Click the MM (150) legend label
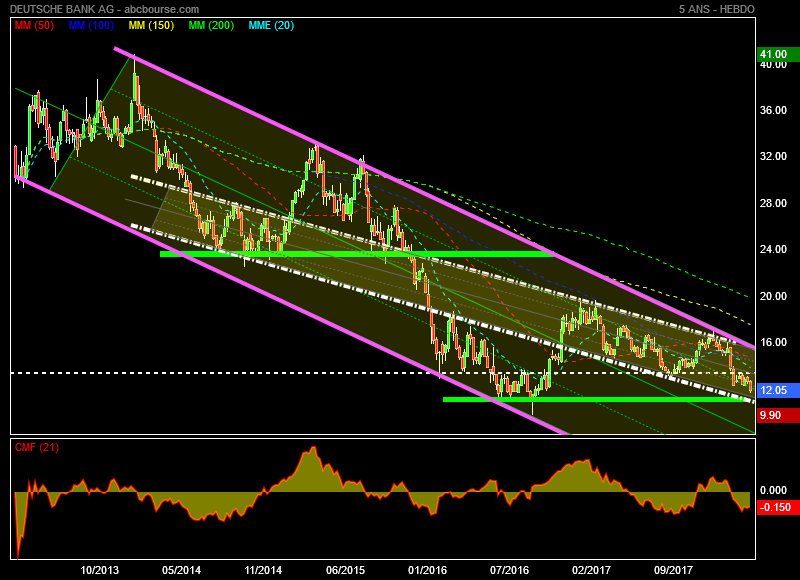Screen dimensions: 800x580 click(x=152, y=26)
